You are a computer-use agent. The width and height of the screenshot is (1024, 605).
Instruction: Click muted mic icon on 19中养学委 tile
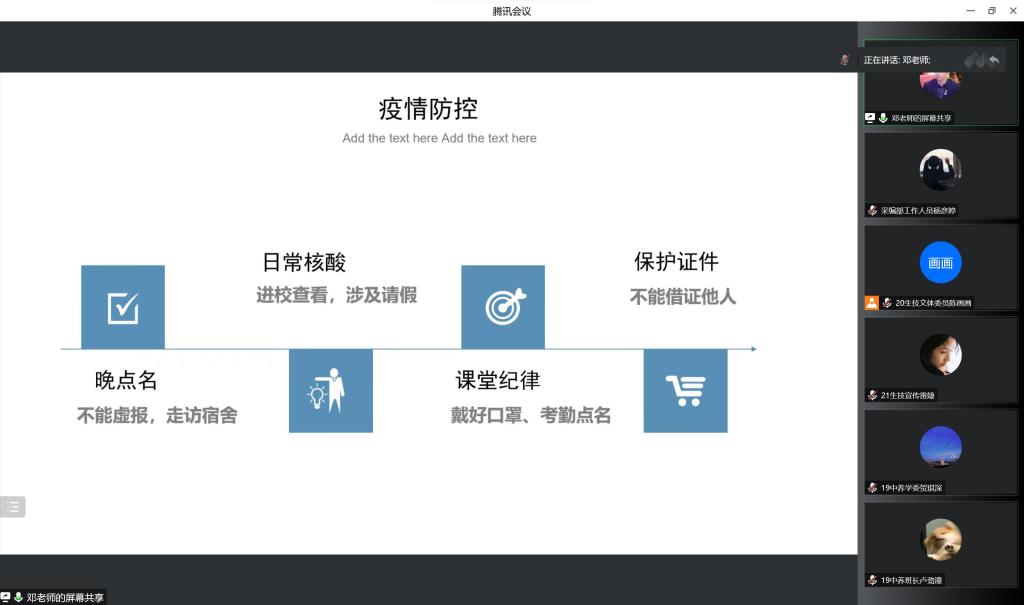tap(872, 488)
